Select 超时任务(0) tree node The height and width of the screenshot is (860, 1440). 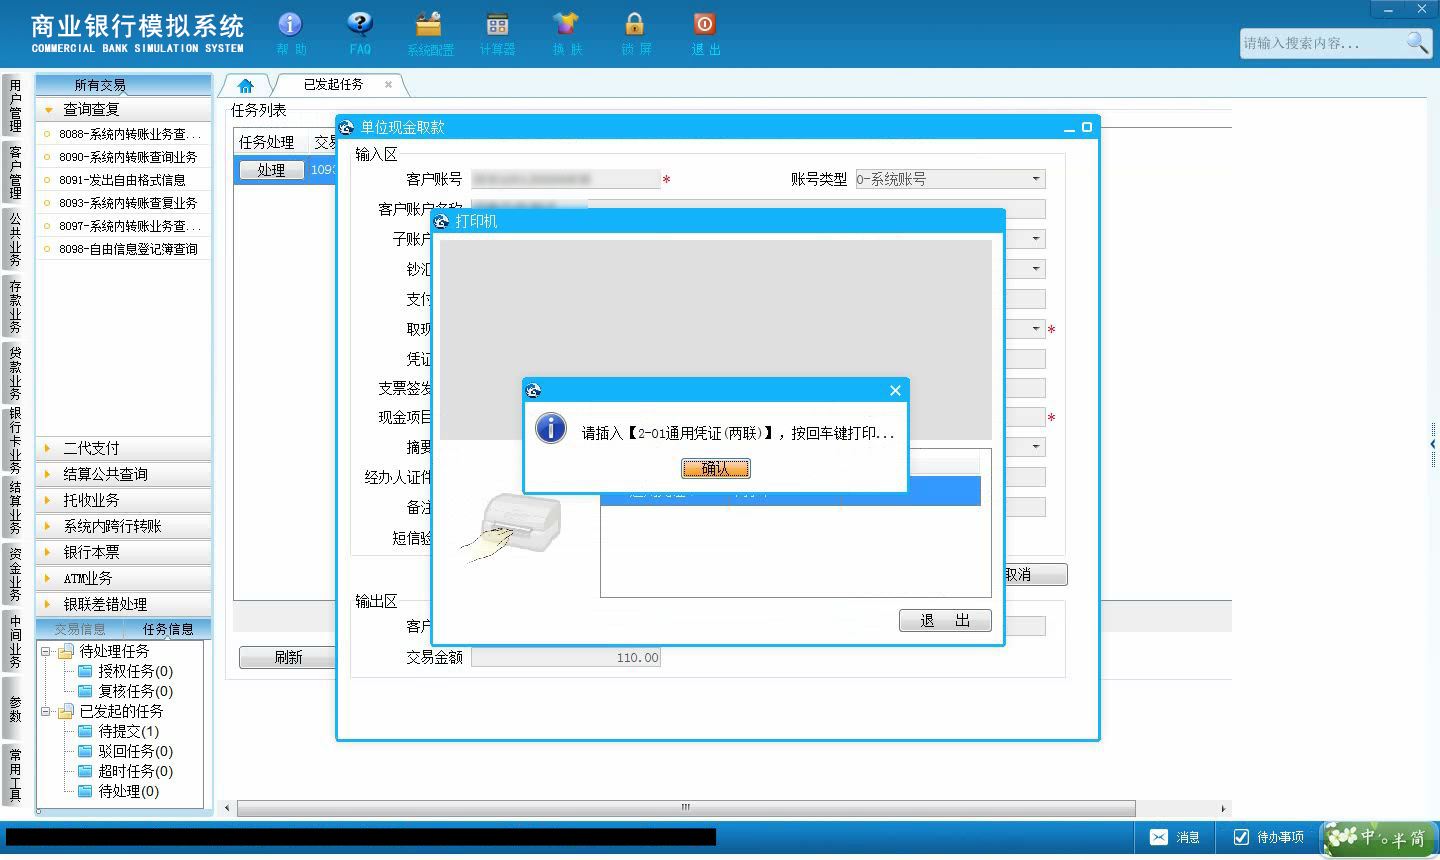pyautogui.click(x=135, y=771)
